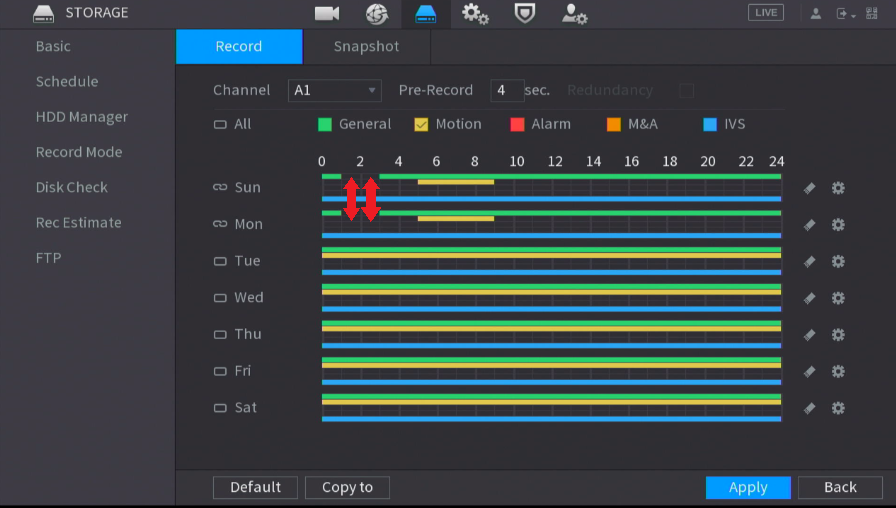Select the green General color box
This screenshot has width=896, height=508.
325,125
